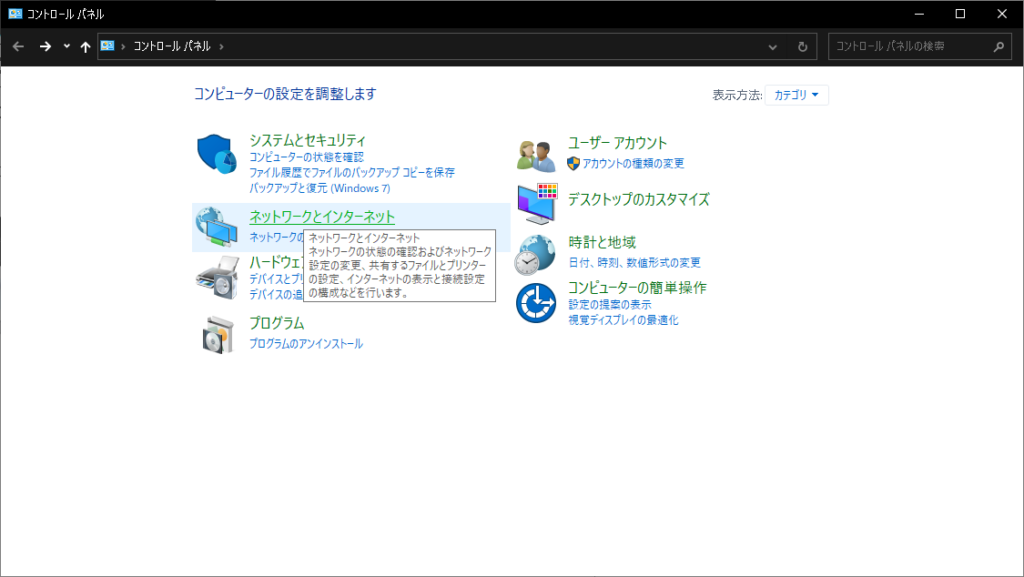
Task: Click the Clock and Region globe icon
Action: (536, 254)
